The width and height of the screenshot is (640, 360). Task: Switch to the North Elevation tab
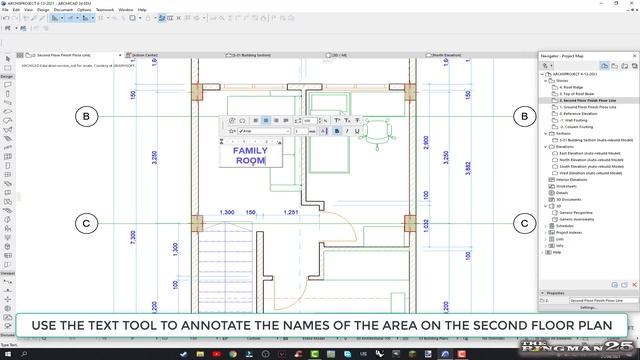coord(443,55)
